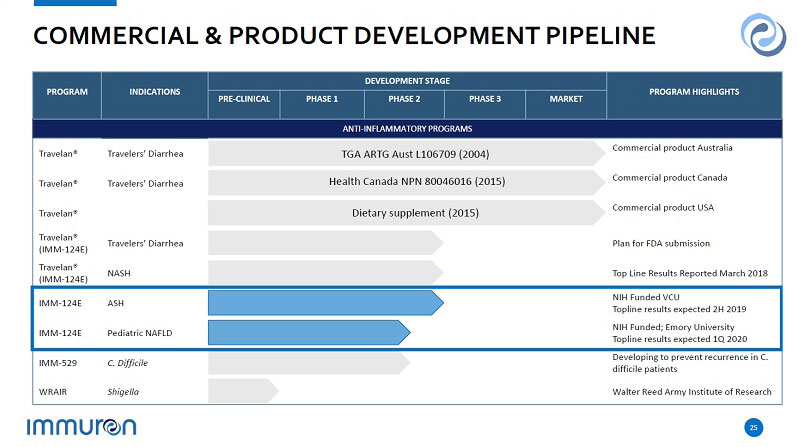Select IMM-124E program in ASH row
Screen dimensions: 799x447
coord(60,303)
